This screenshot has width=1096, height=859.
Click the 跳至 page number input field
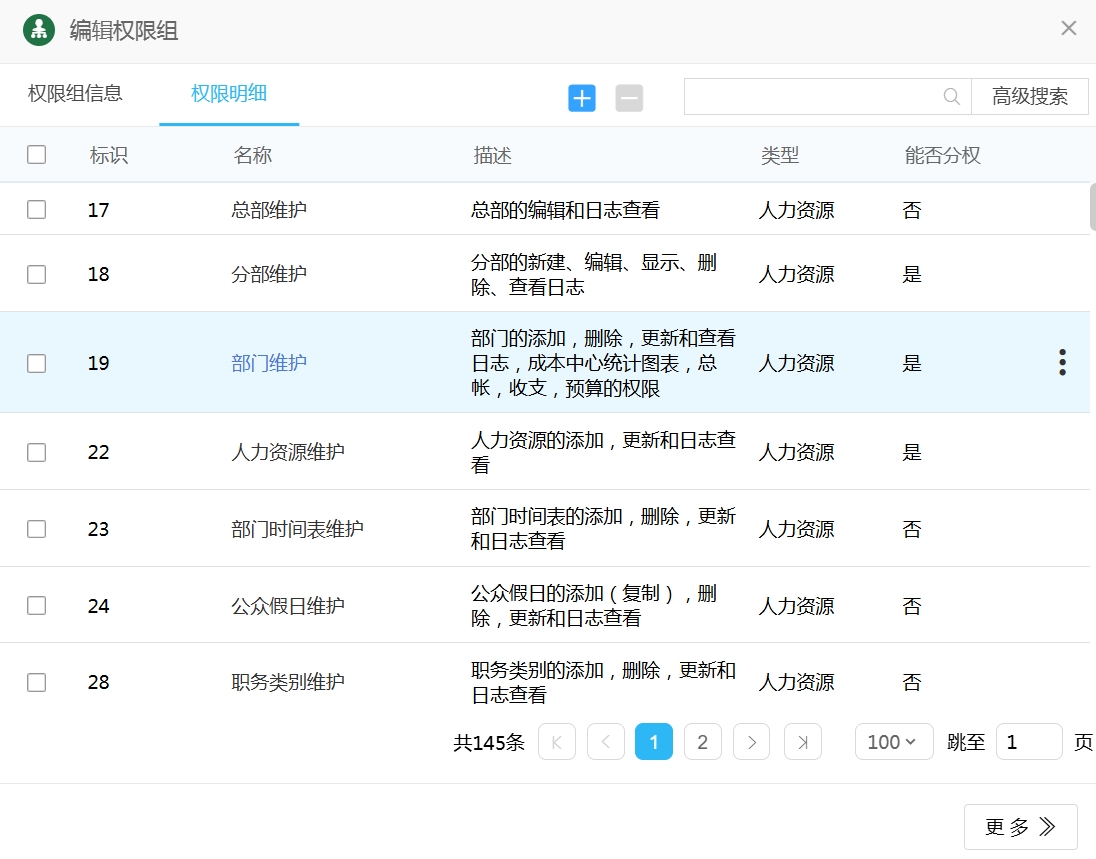1028,742
